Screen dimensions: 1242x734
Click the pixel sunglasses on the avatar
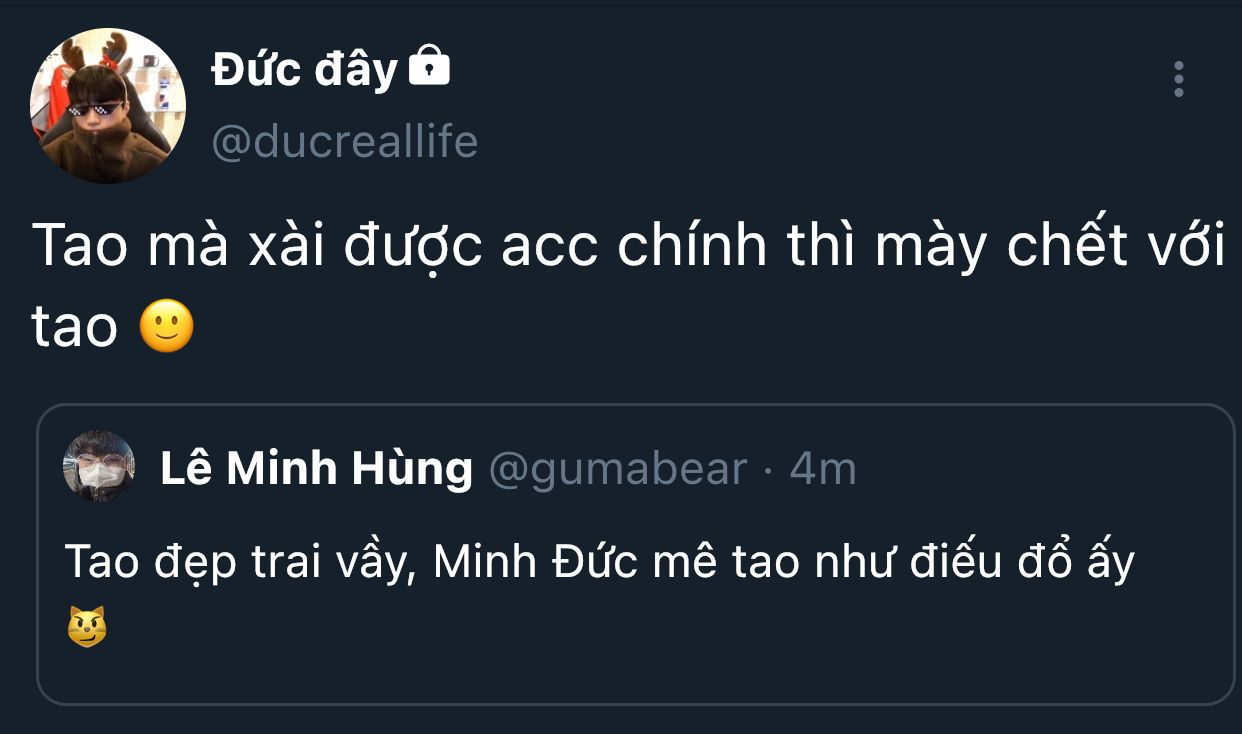click(x=96, y=108)
